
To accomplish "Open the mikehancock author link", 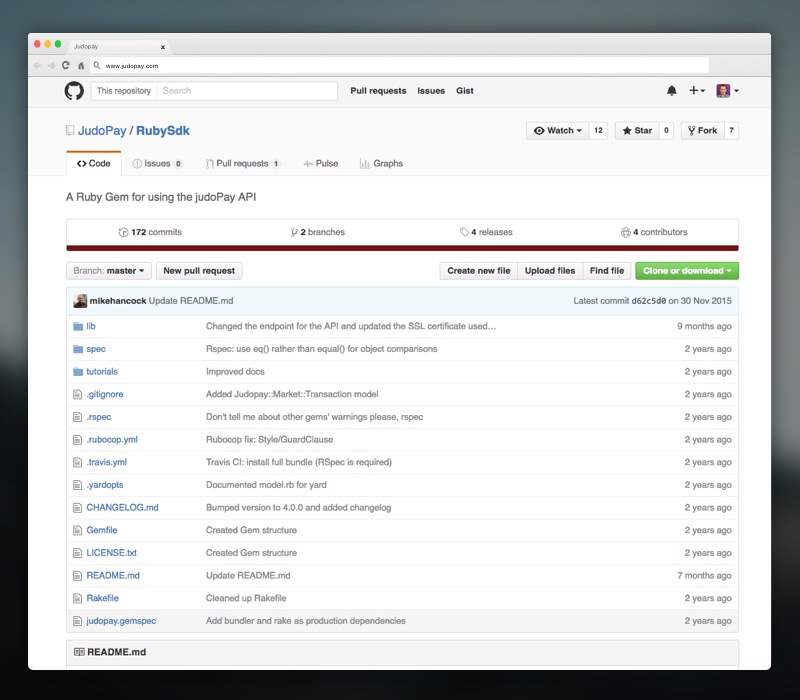I will (118, 301).
